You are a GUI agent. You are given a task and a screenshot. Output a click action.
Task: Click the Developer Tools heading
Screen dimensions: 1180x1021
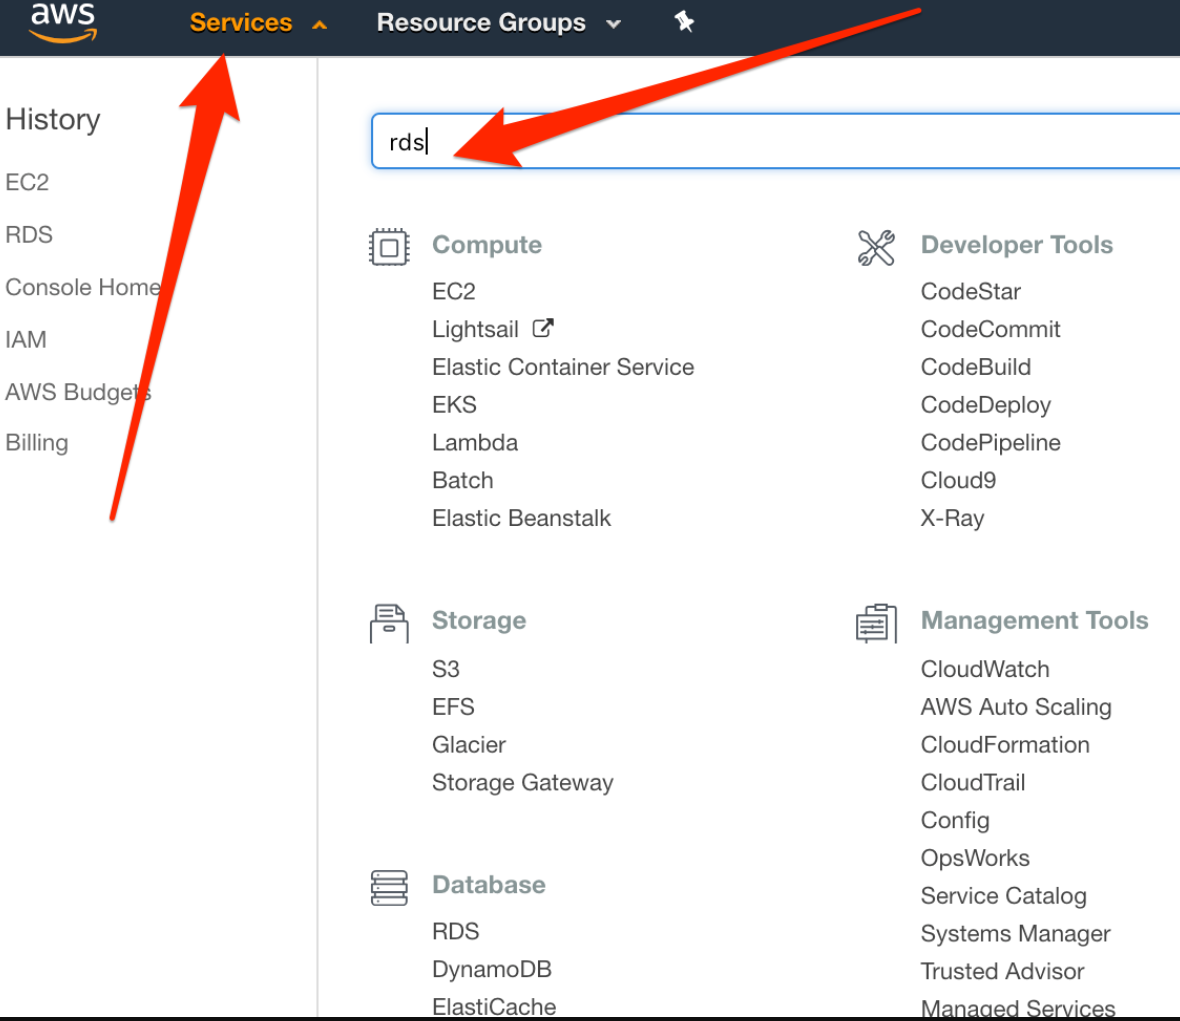point(1017,245)
